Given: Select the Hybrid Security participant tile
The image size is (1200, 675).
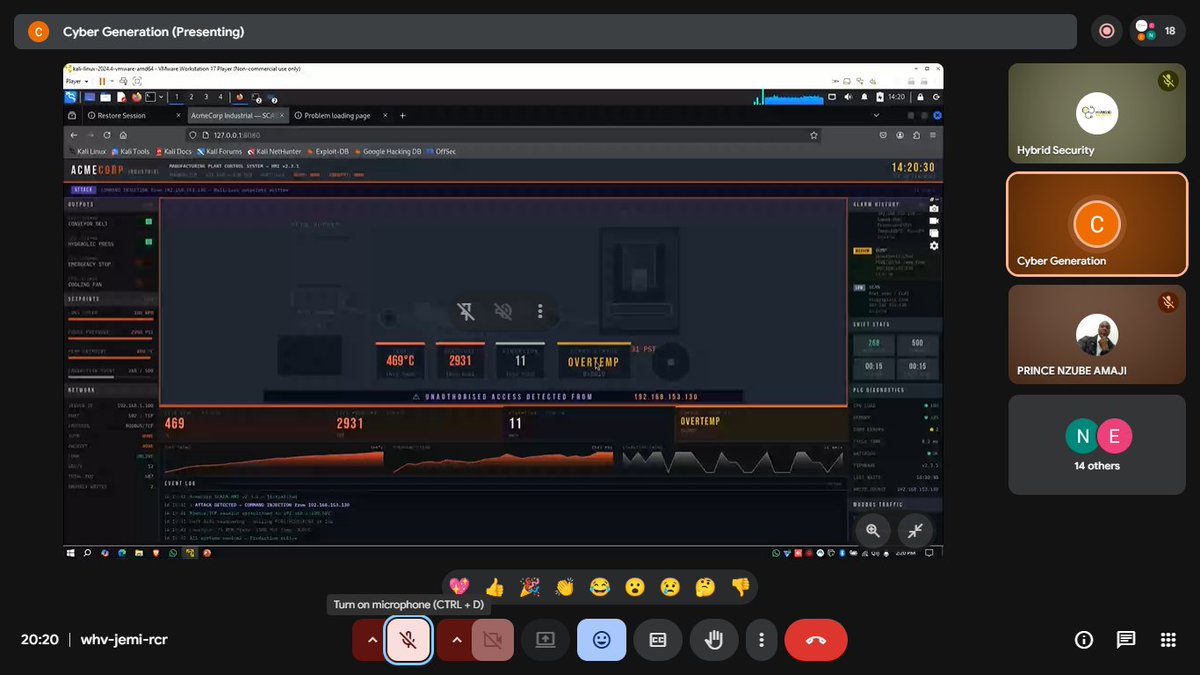Looking at the screenshot, I should 1097,114.
